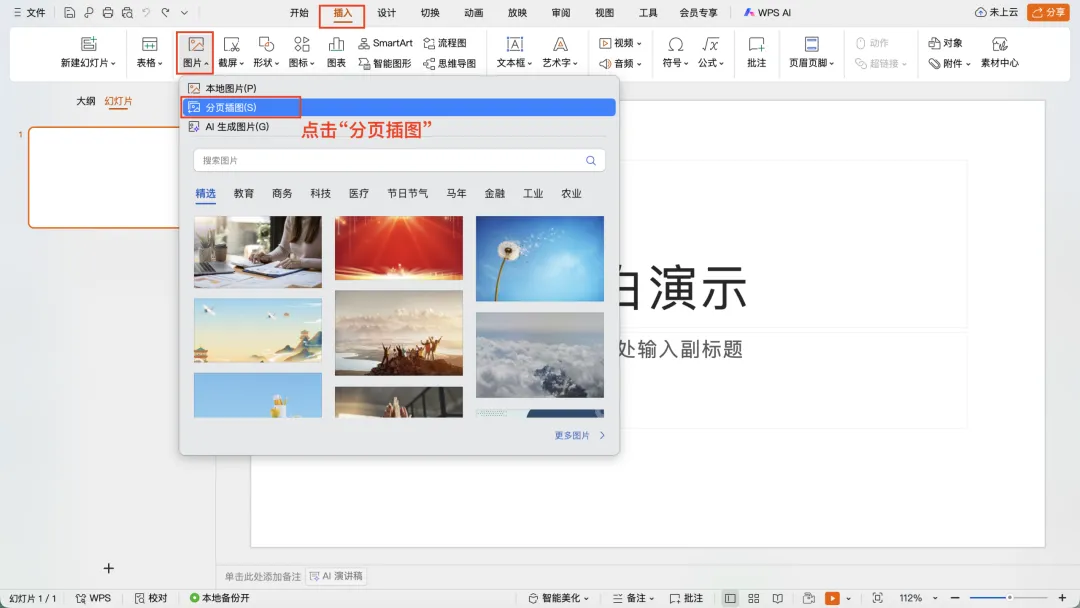Click the 智能图形 icon
Viewport: 1080px width, 608px height.
point(384,63)
